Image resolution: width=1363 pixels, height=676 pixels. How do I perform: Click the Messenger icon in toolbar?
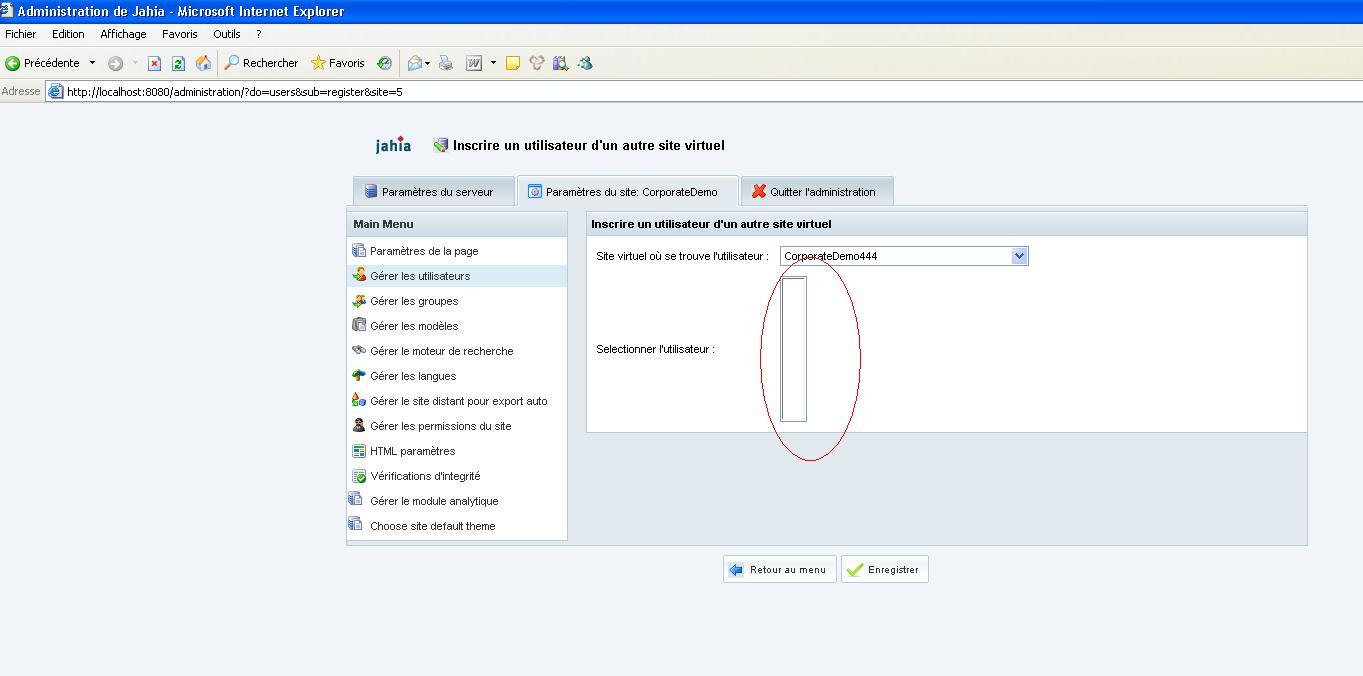585,63
